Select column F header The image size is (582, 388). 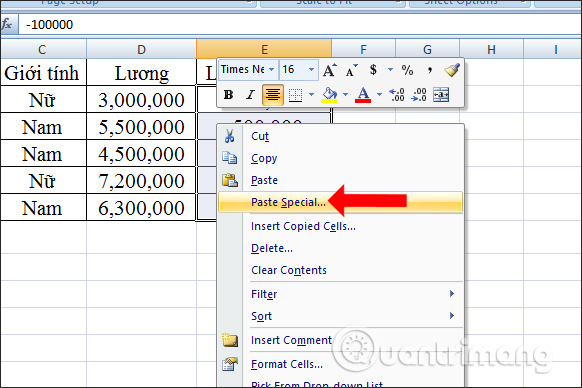tap(363, 49)
